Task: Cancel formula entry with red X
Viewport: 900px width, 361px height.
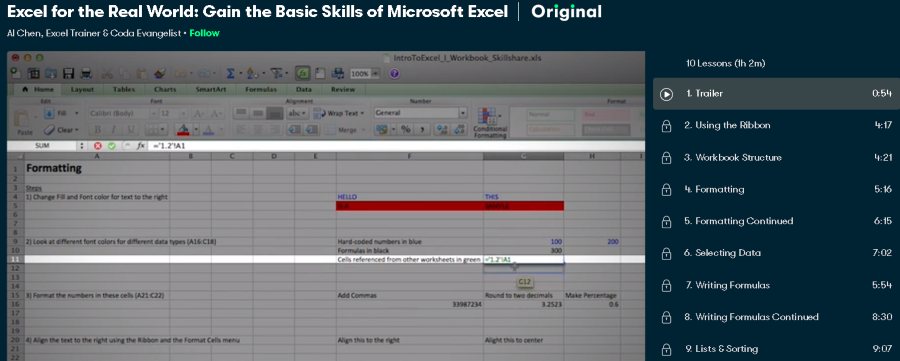Action: 98,146
